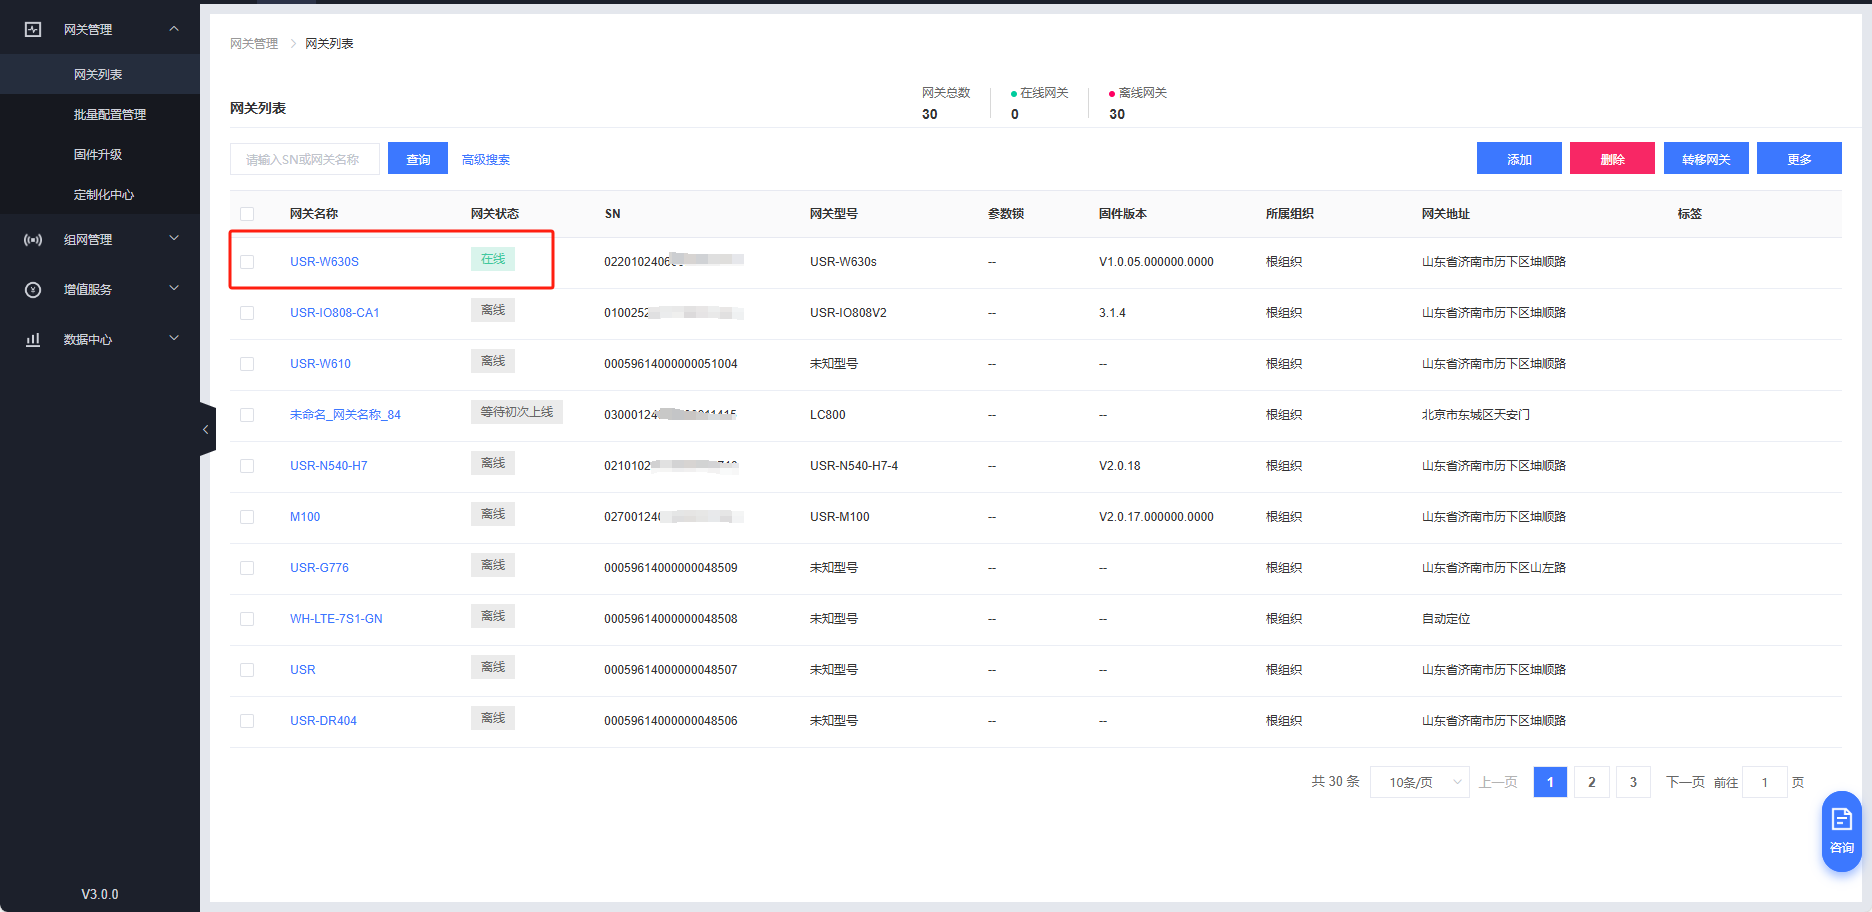Open the 咨询 floating help icon
This screenshot has height=912, width=1872.
(x=1841, y=830)
